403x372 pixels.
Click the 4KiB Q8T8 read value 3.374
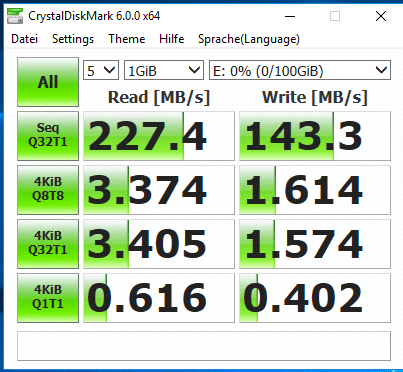pos(159,190)
